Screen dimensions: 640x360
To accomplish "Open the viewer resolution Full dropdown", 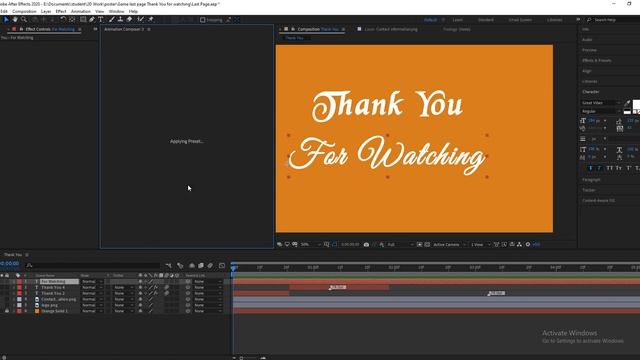I will point(400,244).
